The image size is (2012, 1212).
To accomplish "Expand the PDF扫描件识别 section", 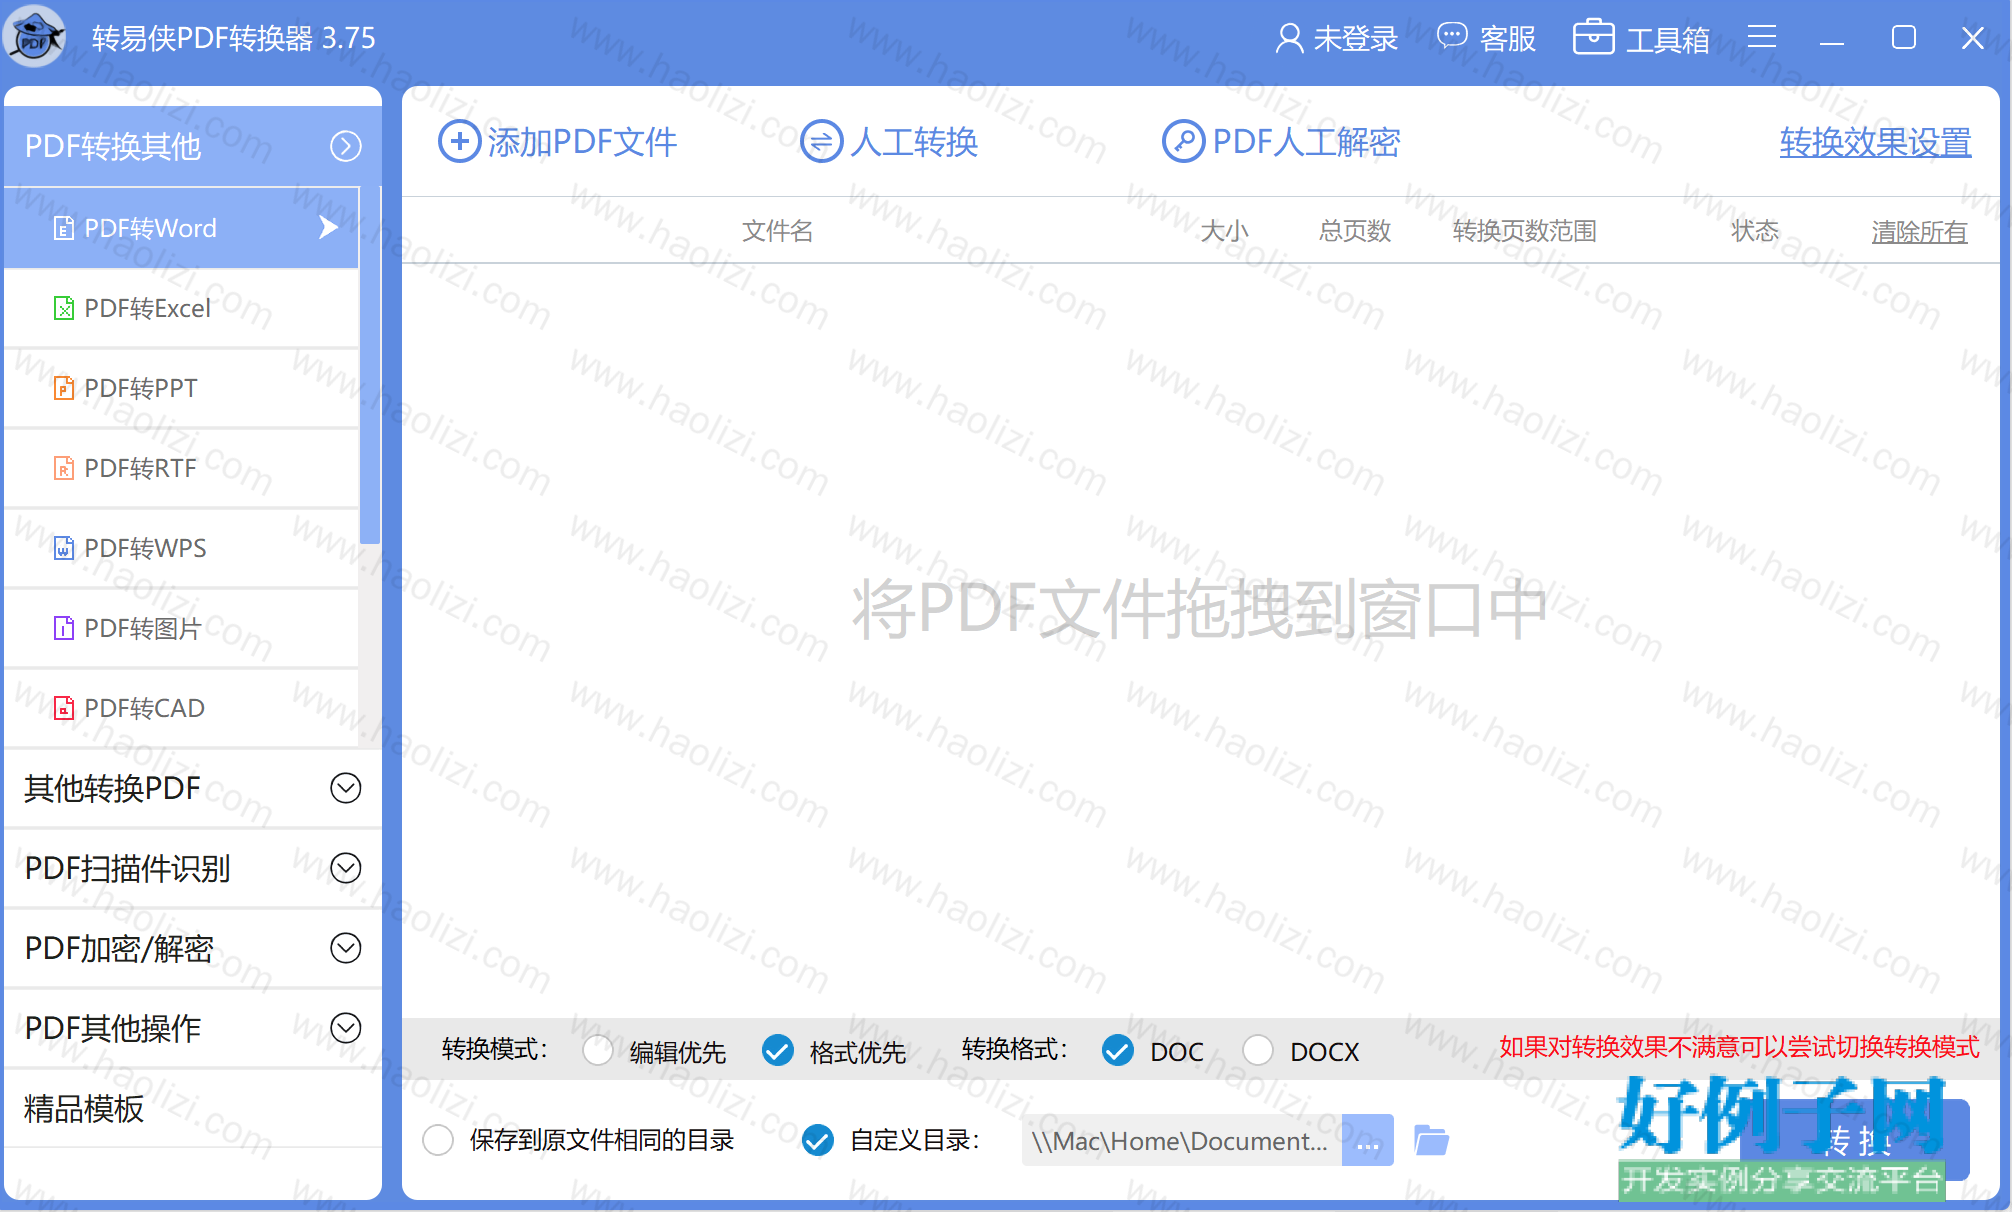I will [x=346, y=868].
